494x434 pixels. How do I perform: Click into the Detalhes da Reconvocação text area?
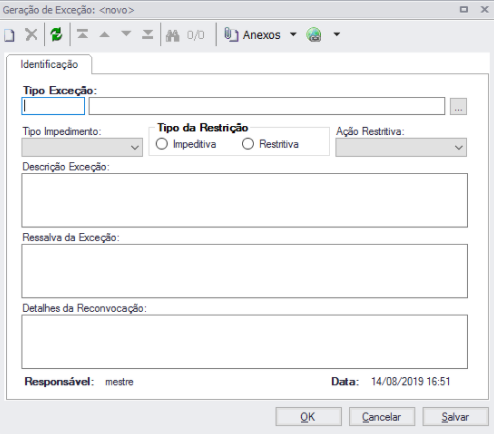[x=245, y=342]
